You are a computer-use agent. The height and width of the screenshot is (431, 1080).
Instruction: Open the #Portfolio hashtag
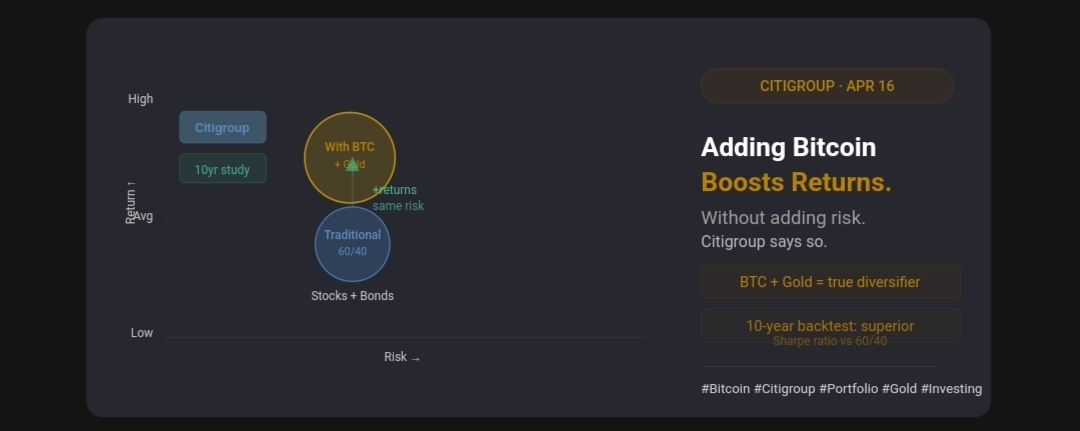point(848,389)
